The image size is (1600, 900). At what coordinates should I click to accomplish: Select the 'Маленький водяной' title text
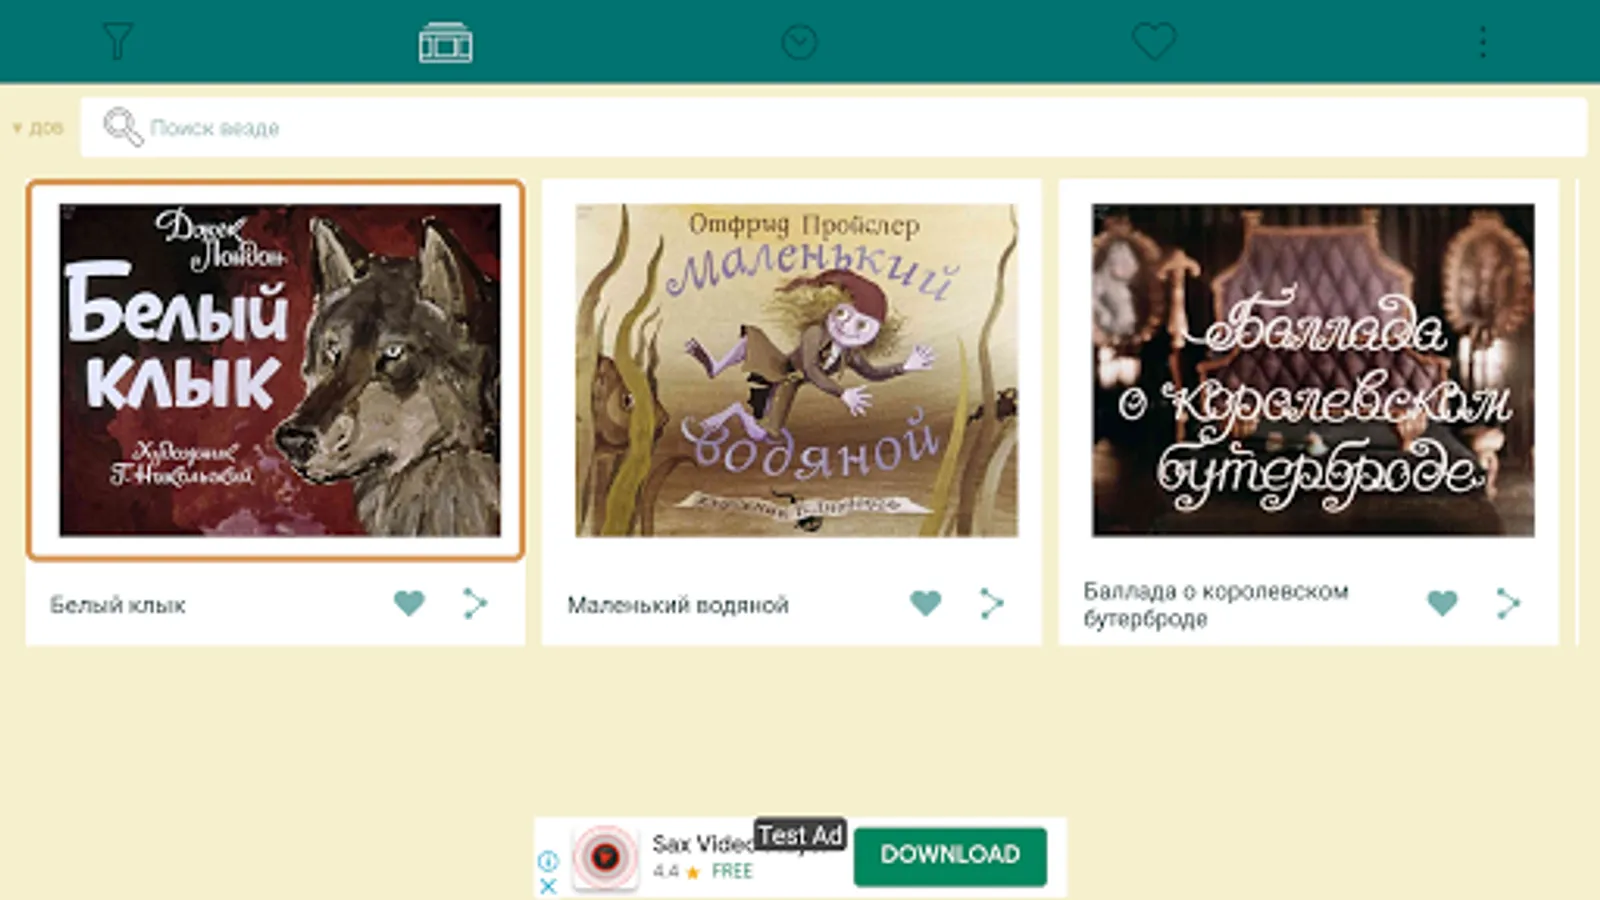click(678, 605)
